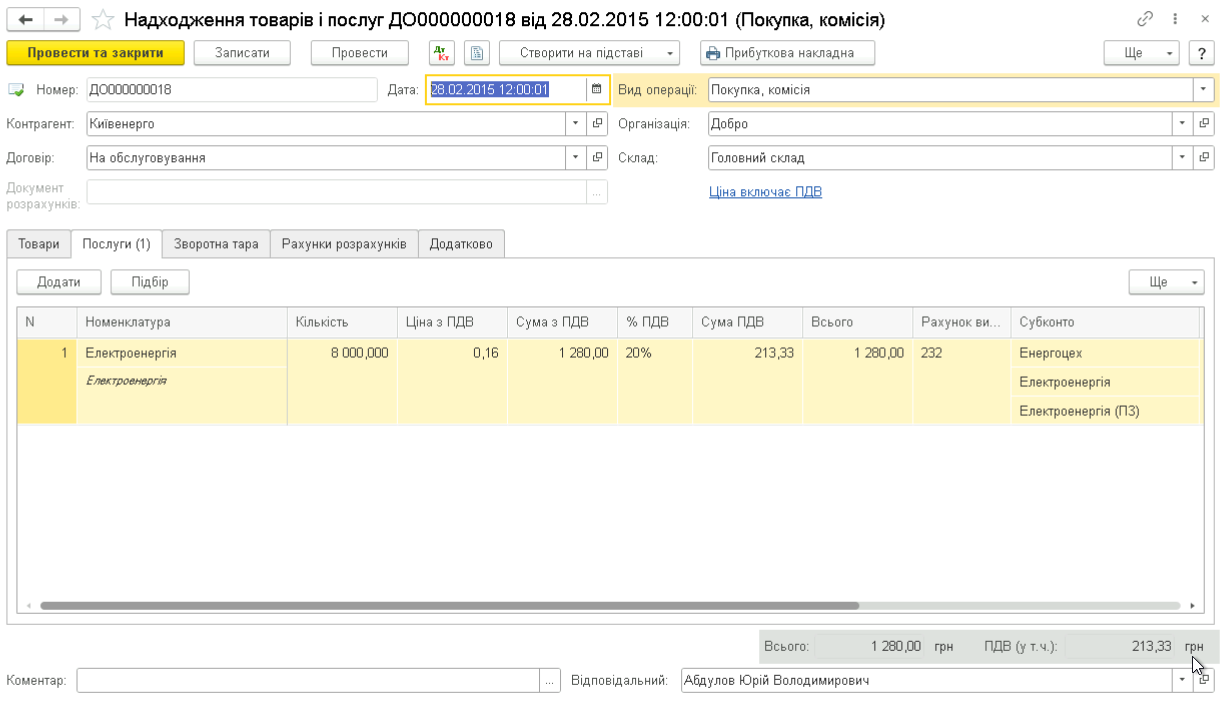Click the help question mark button

1199,53
